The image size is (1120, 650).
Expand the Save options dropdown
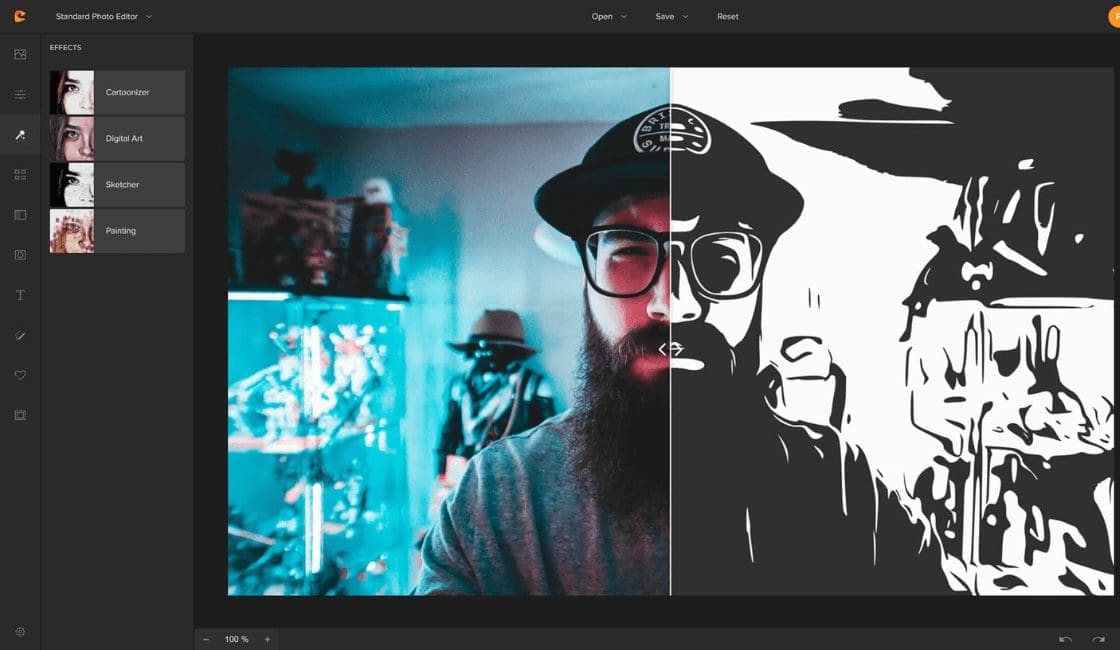(671, 16)
